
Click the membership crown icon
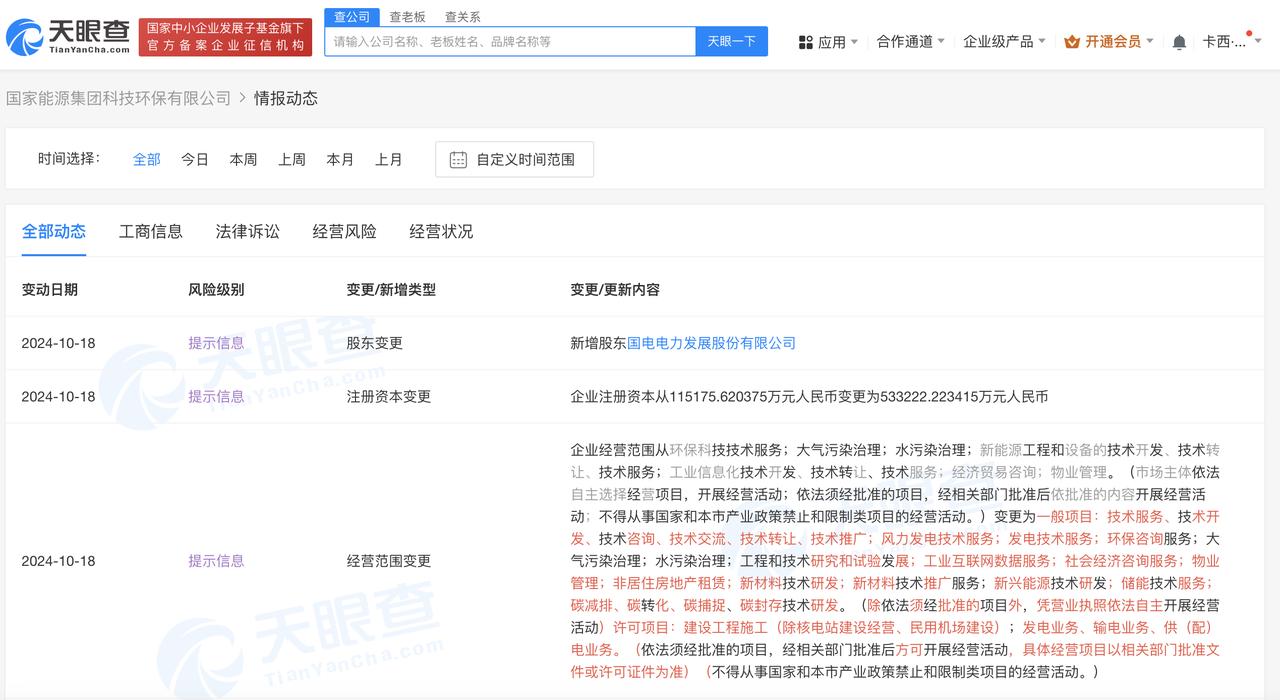1072,42
